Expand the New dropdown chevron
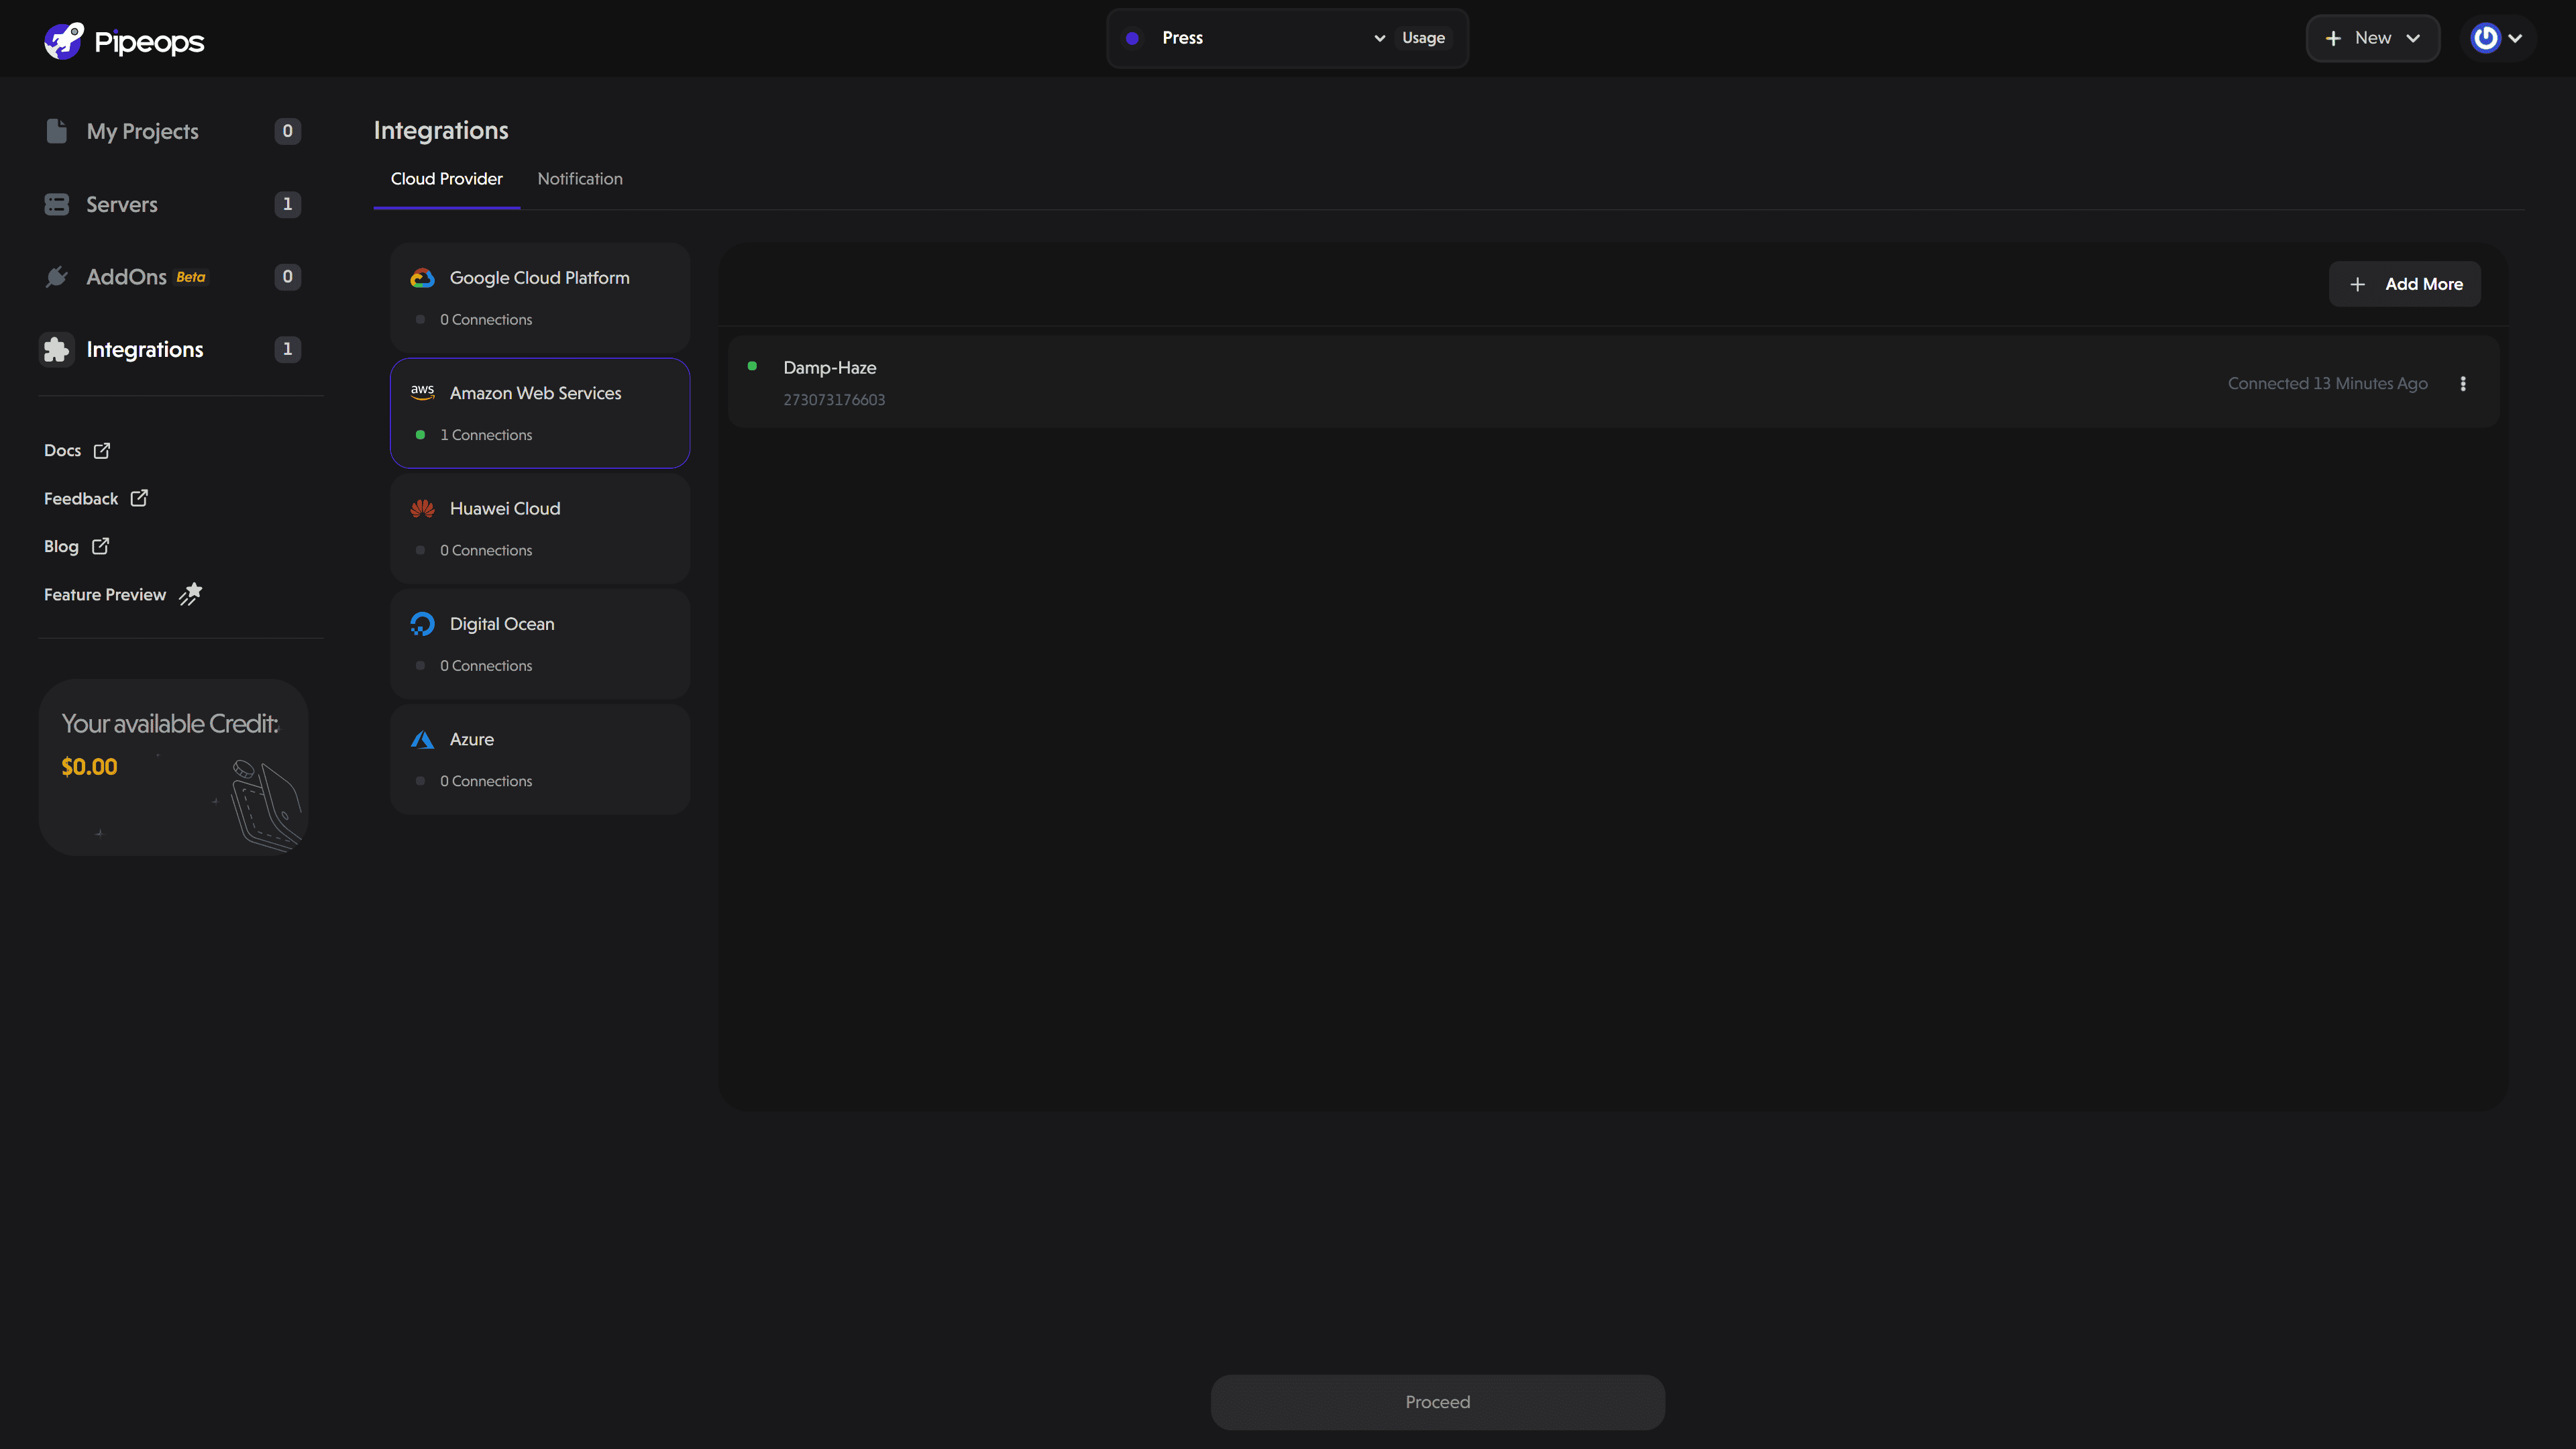This screenshot has height=1449, width=2576. point(2413,38)
